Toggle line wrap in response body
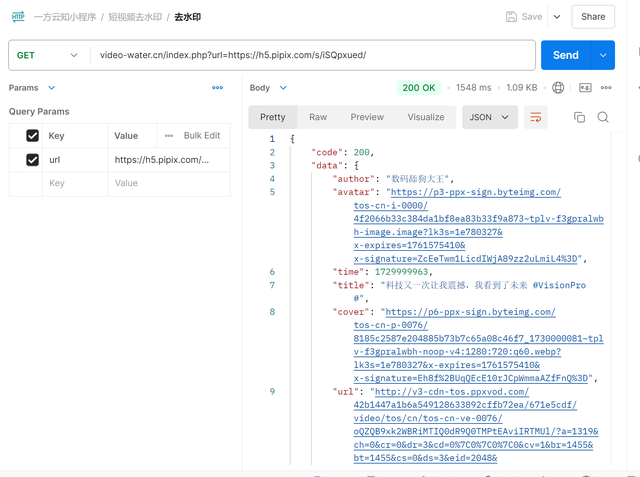The image size is (640, 477). 536,117
